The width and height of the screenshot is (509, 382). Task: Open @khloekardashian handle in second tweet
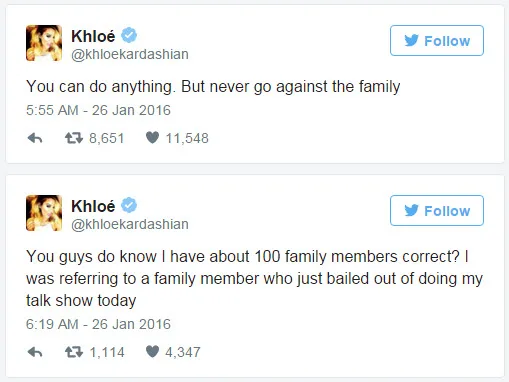130,224
